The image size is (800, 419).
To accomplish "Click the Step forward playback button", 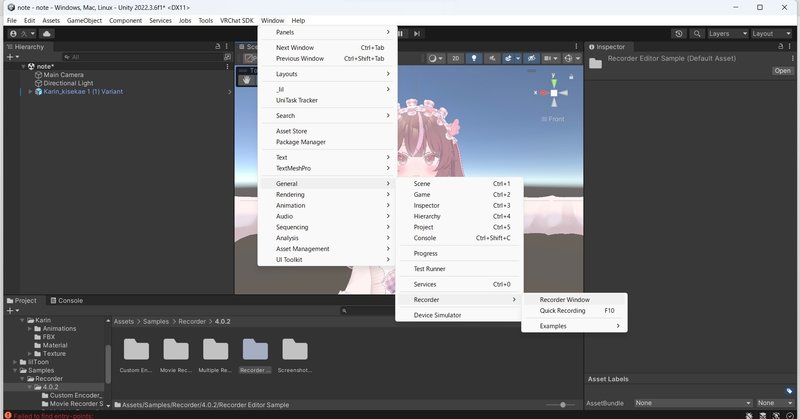I will pos(417,34).
